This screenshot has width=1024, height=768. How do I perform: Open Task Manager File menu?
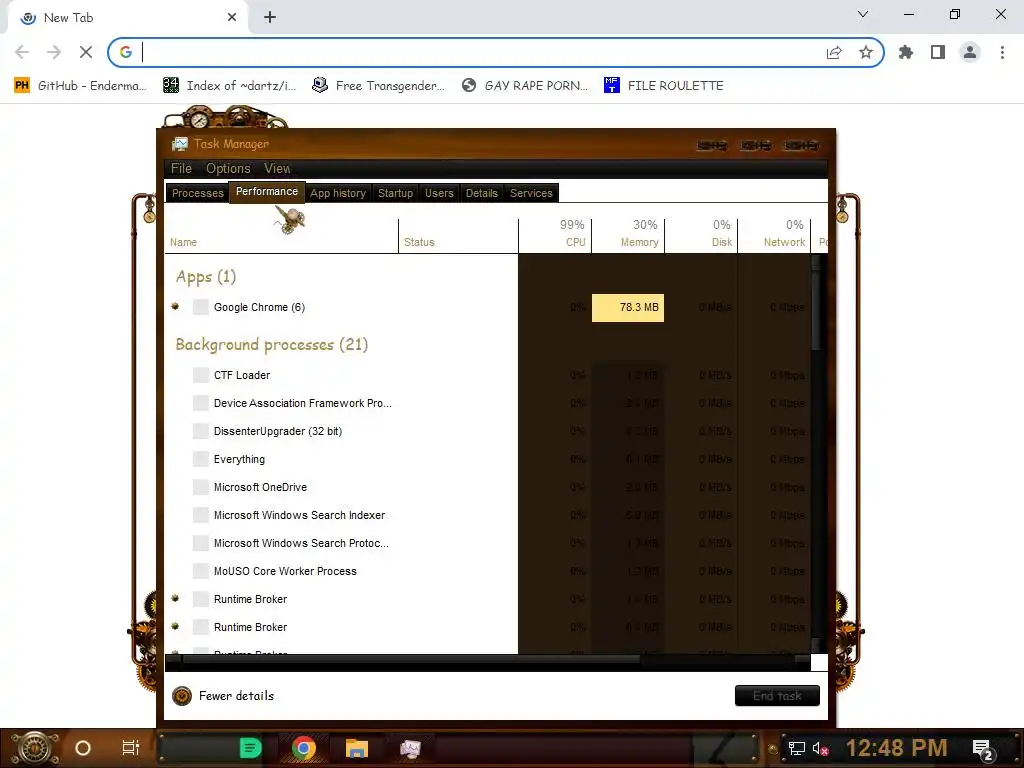coord(181,168)
